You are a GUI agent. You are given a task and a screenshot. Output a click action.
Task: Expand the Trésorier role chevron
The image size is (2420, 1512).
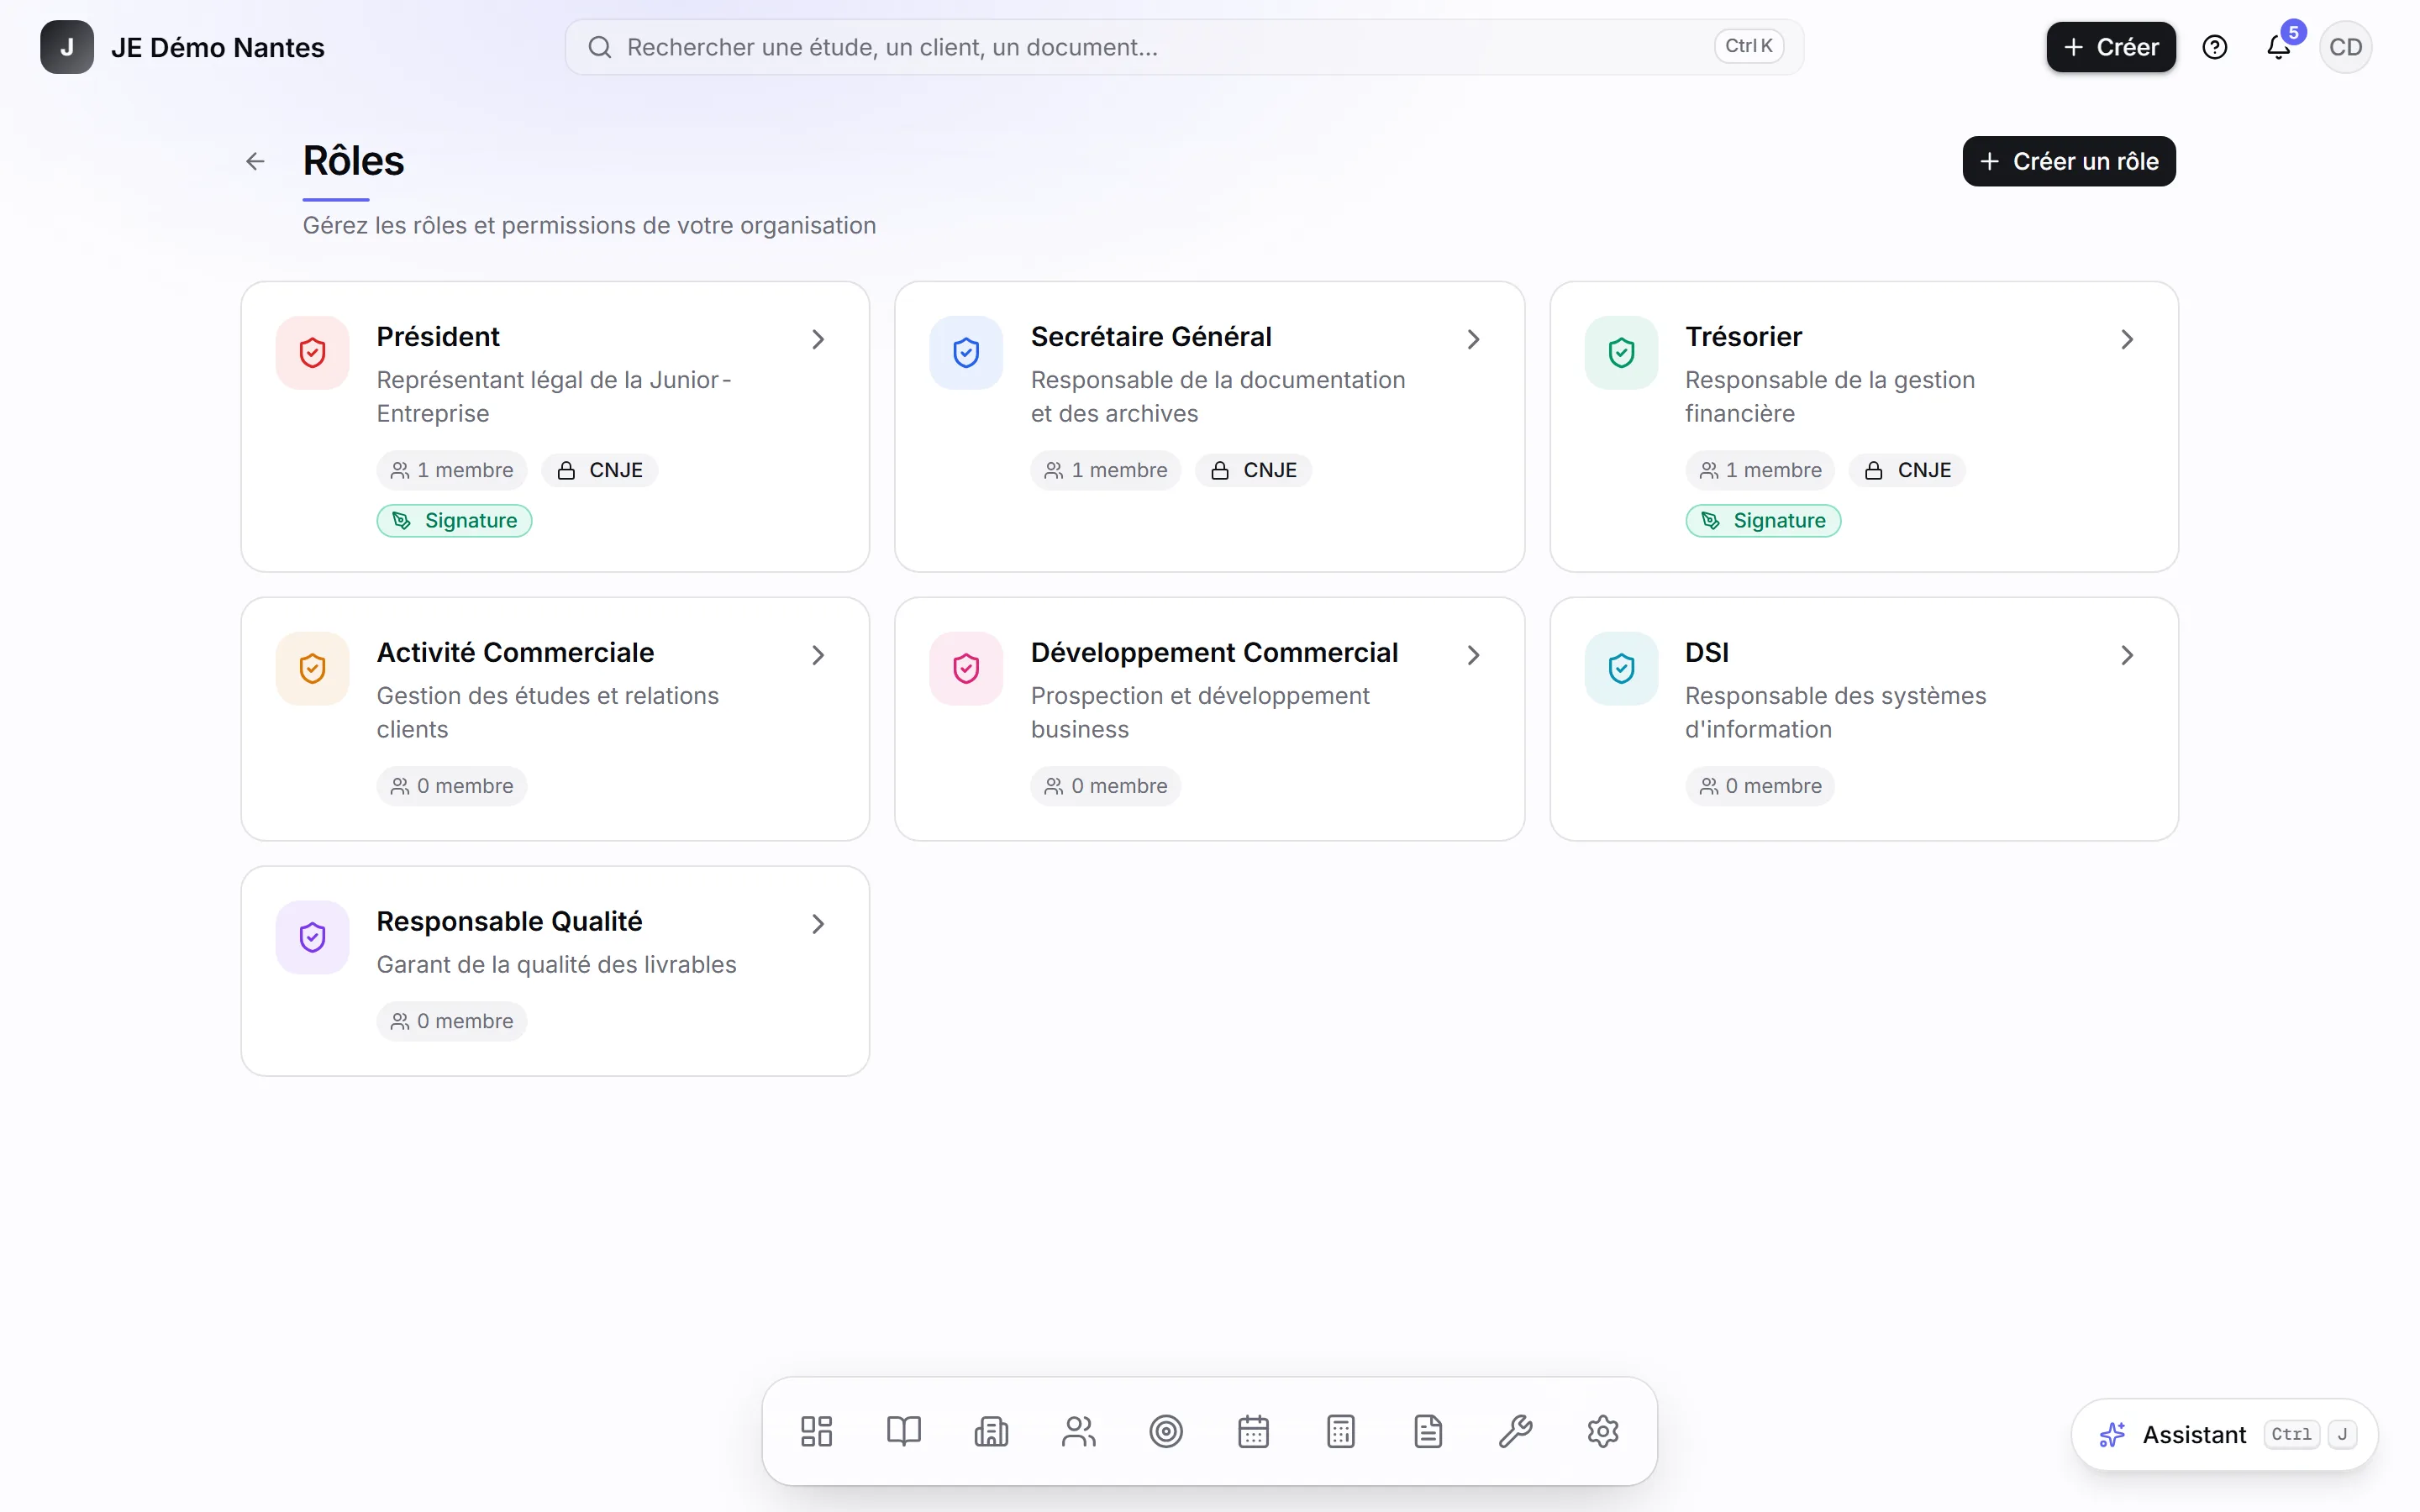pos(2127,340)
